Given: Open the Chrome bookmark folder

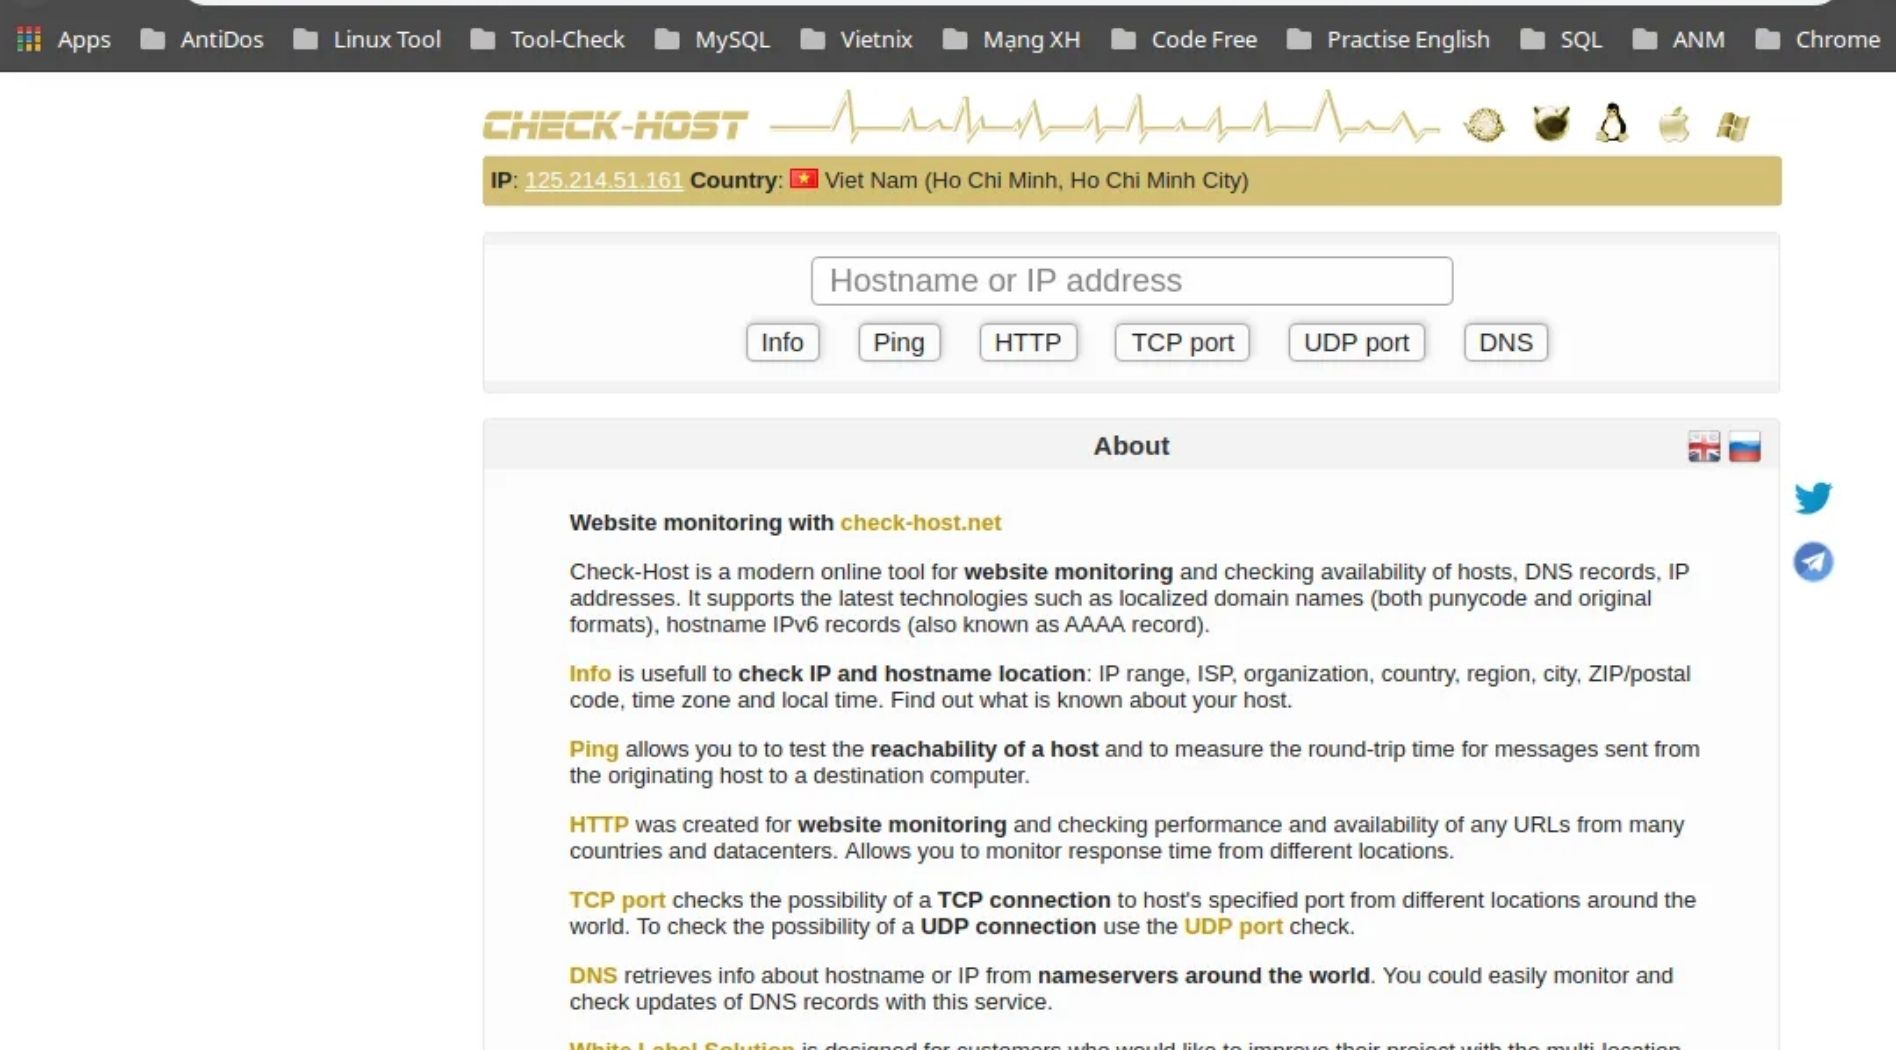Looking at the screenshot, I should (1818, 39).
